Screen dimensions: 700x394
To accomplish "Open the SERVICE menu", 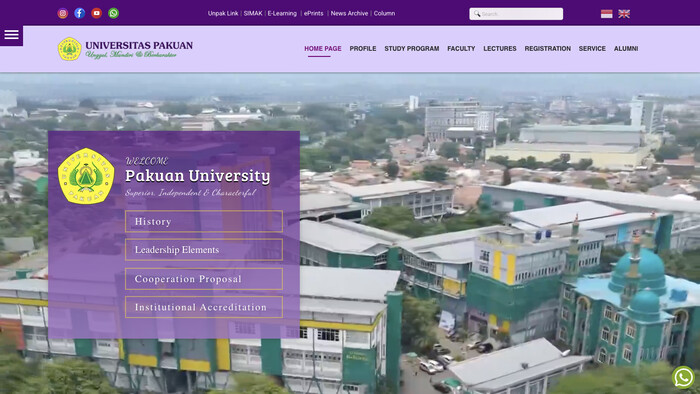I will pos(592,49).
